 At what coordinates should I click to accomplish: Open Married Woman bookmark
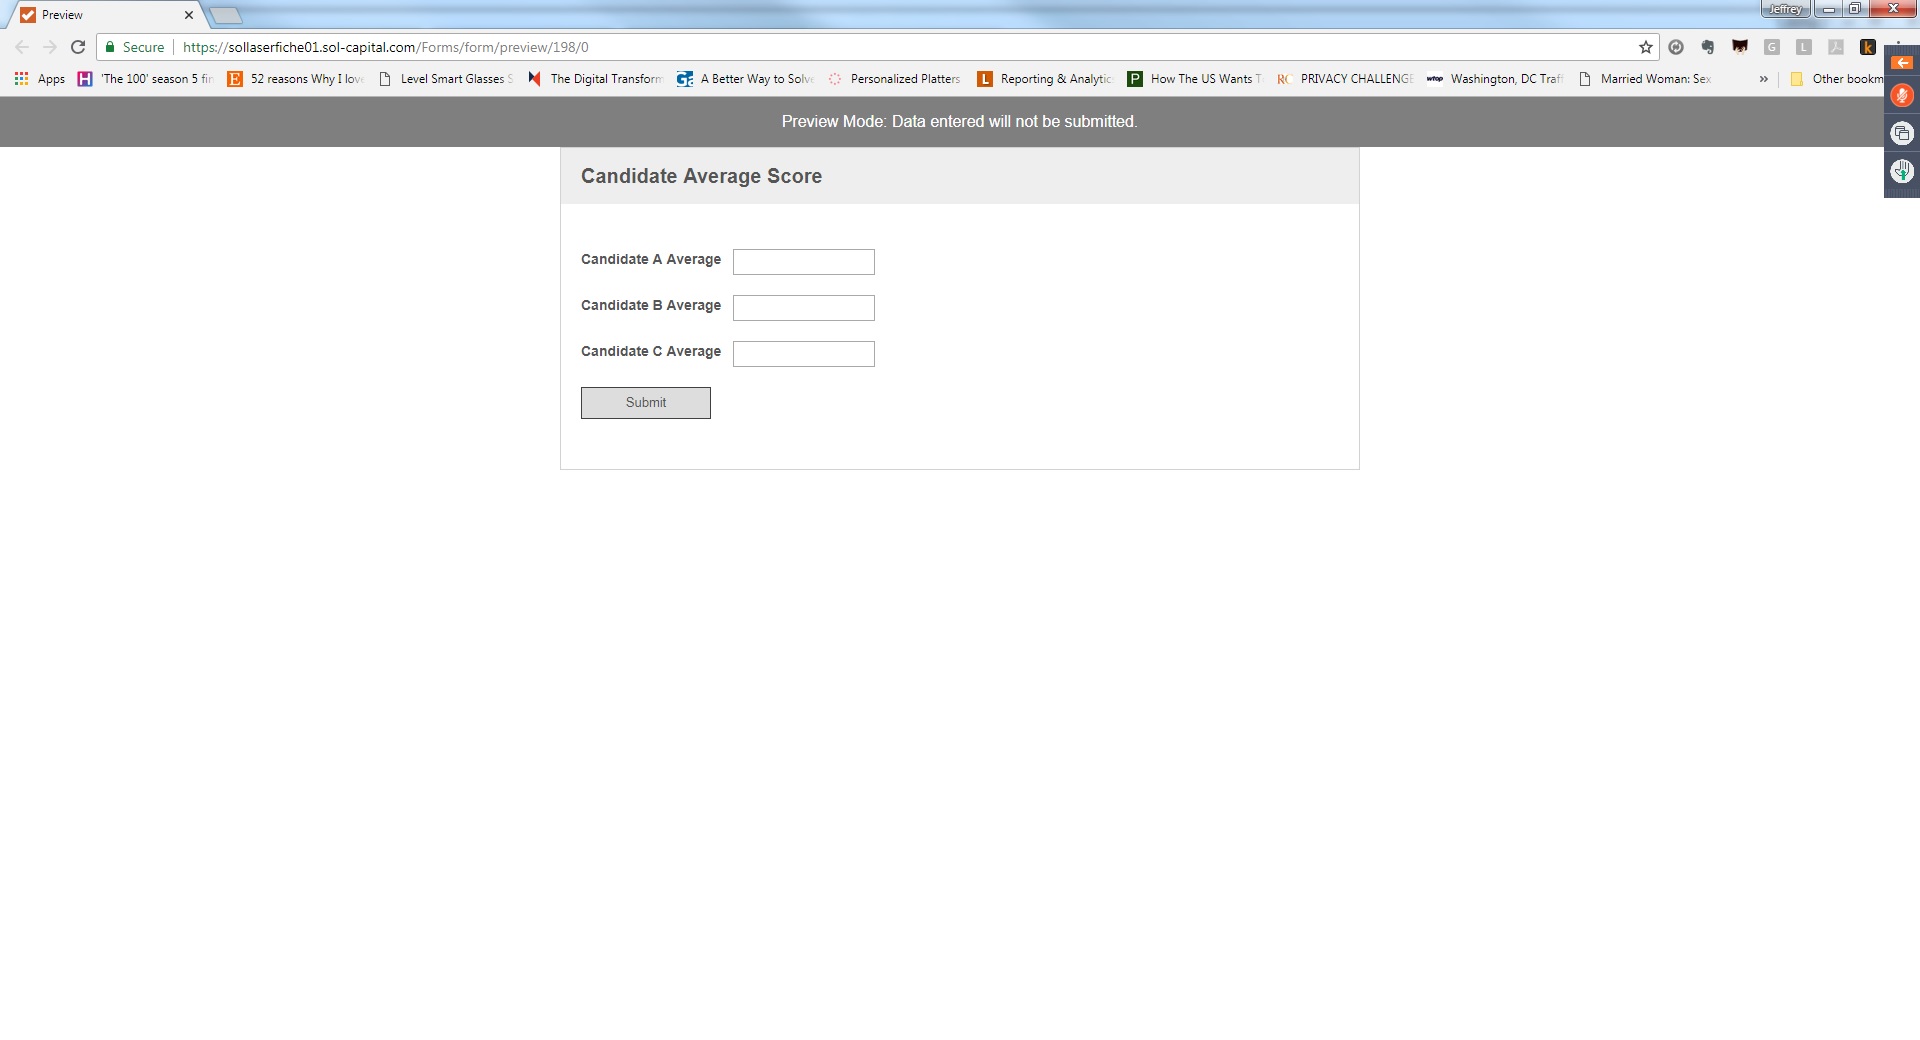(x=1646, y=79)
